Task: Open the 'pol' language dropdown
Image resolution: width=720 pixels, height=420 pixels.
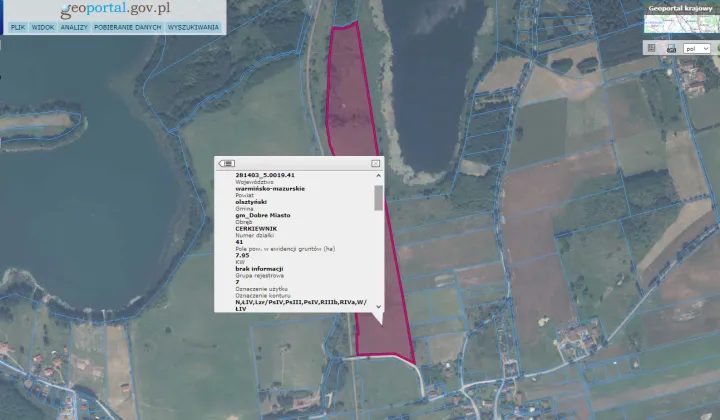Action: click(x=697, y=48)
